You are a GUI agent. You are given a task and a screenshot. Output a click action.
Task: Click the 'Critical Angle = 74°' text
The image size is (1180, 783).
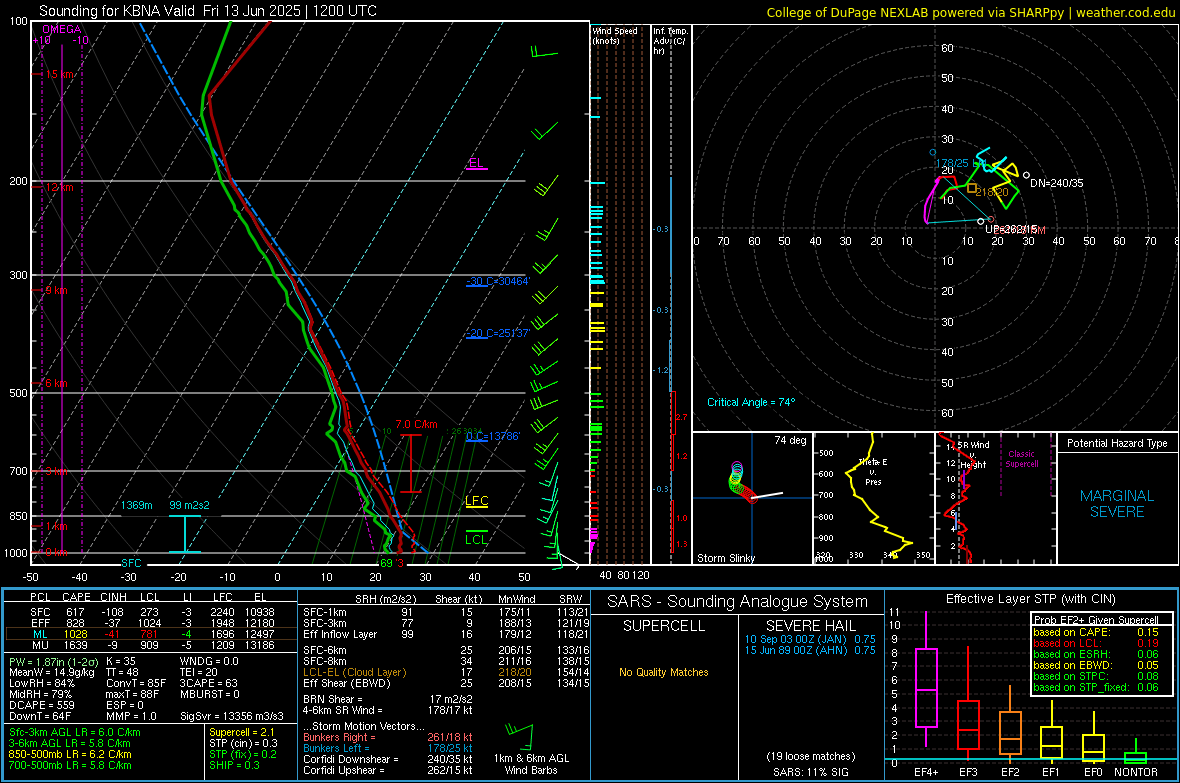[750, 403]
